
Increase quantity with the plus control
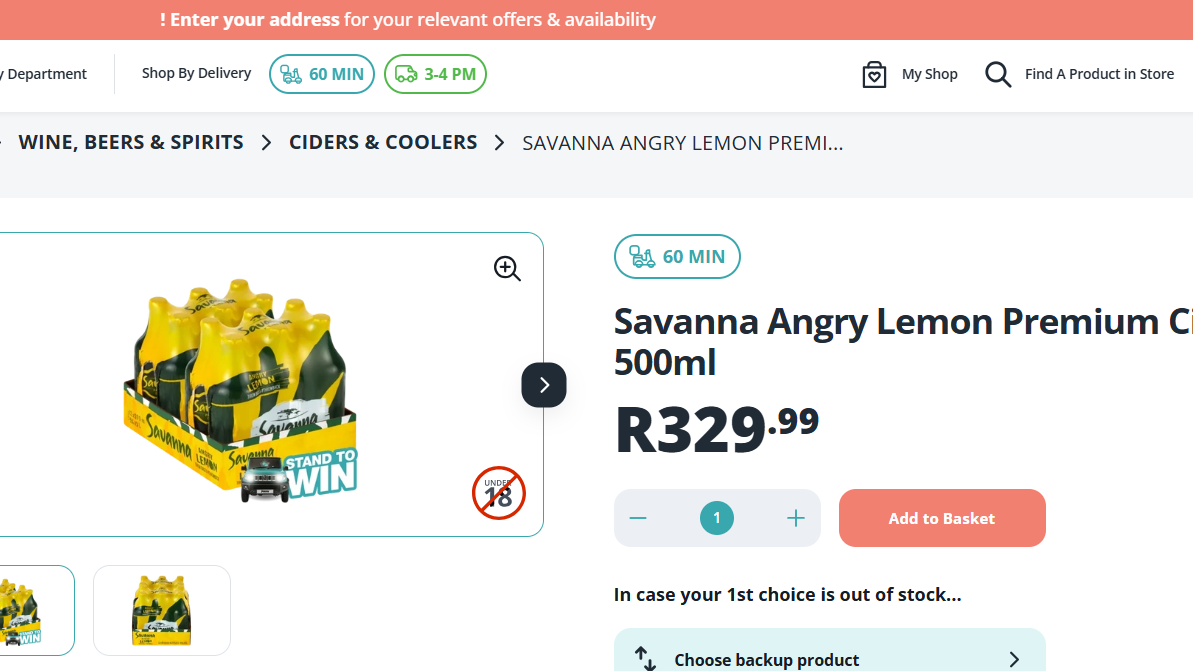pyautogui.click(x=796, y=518)
